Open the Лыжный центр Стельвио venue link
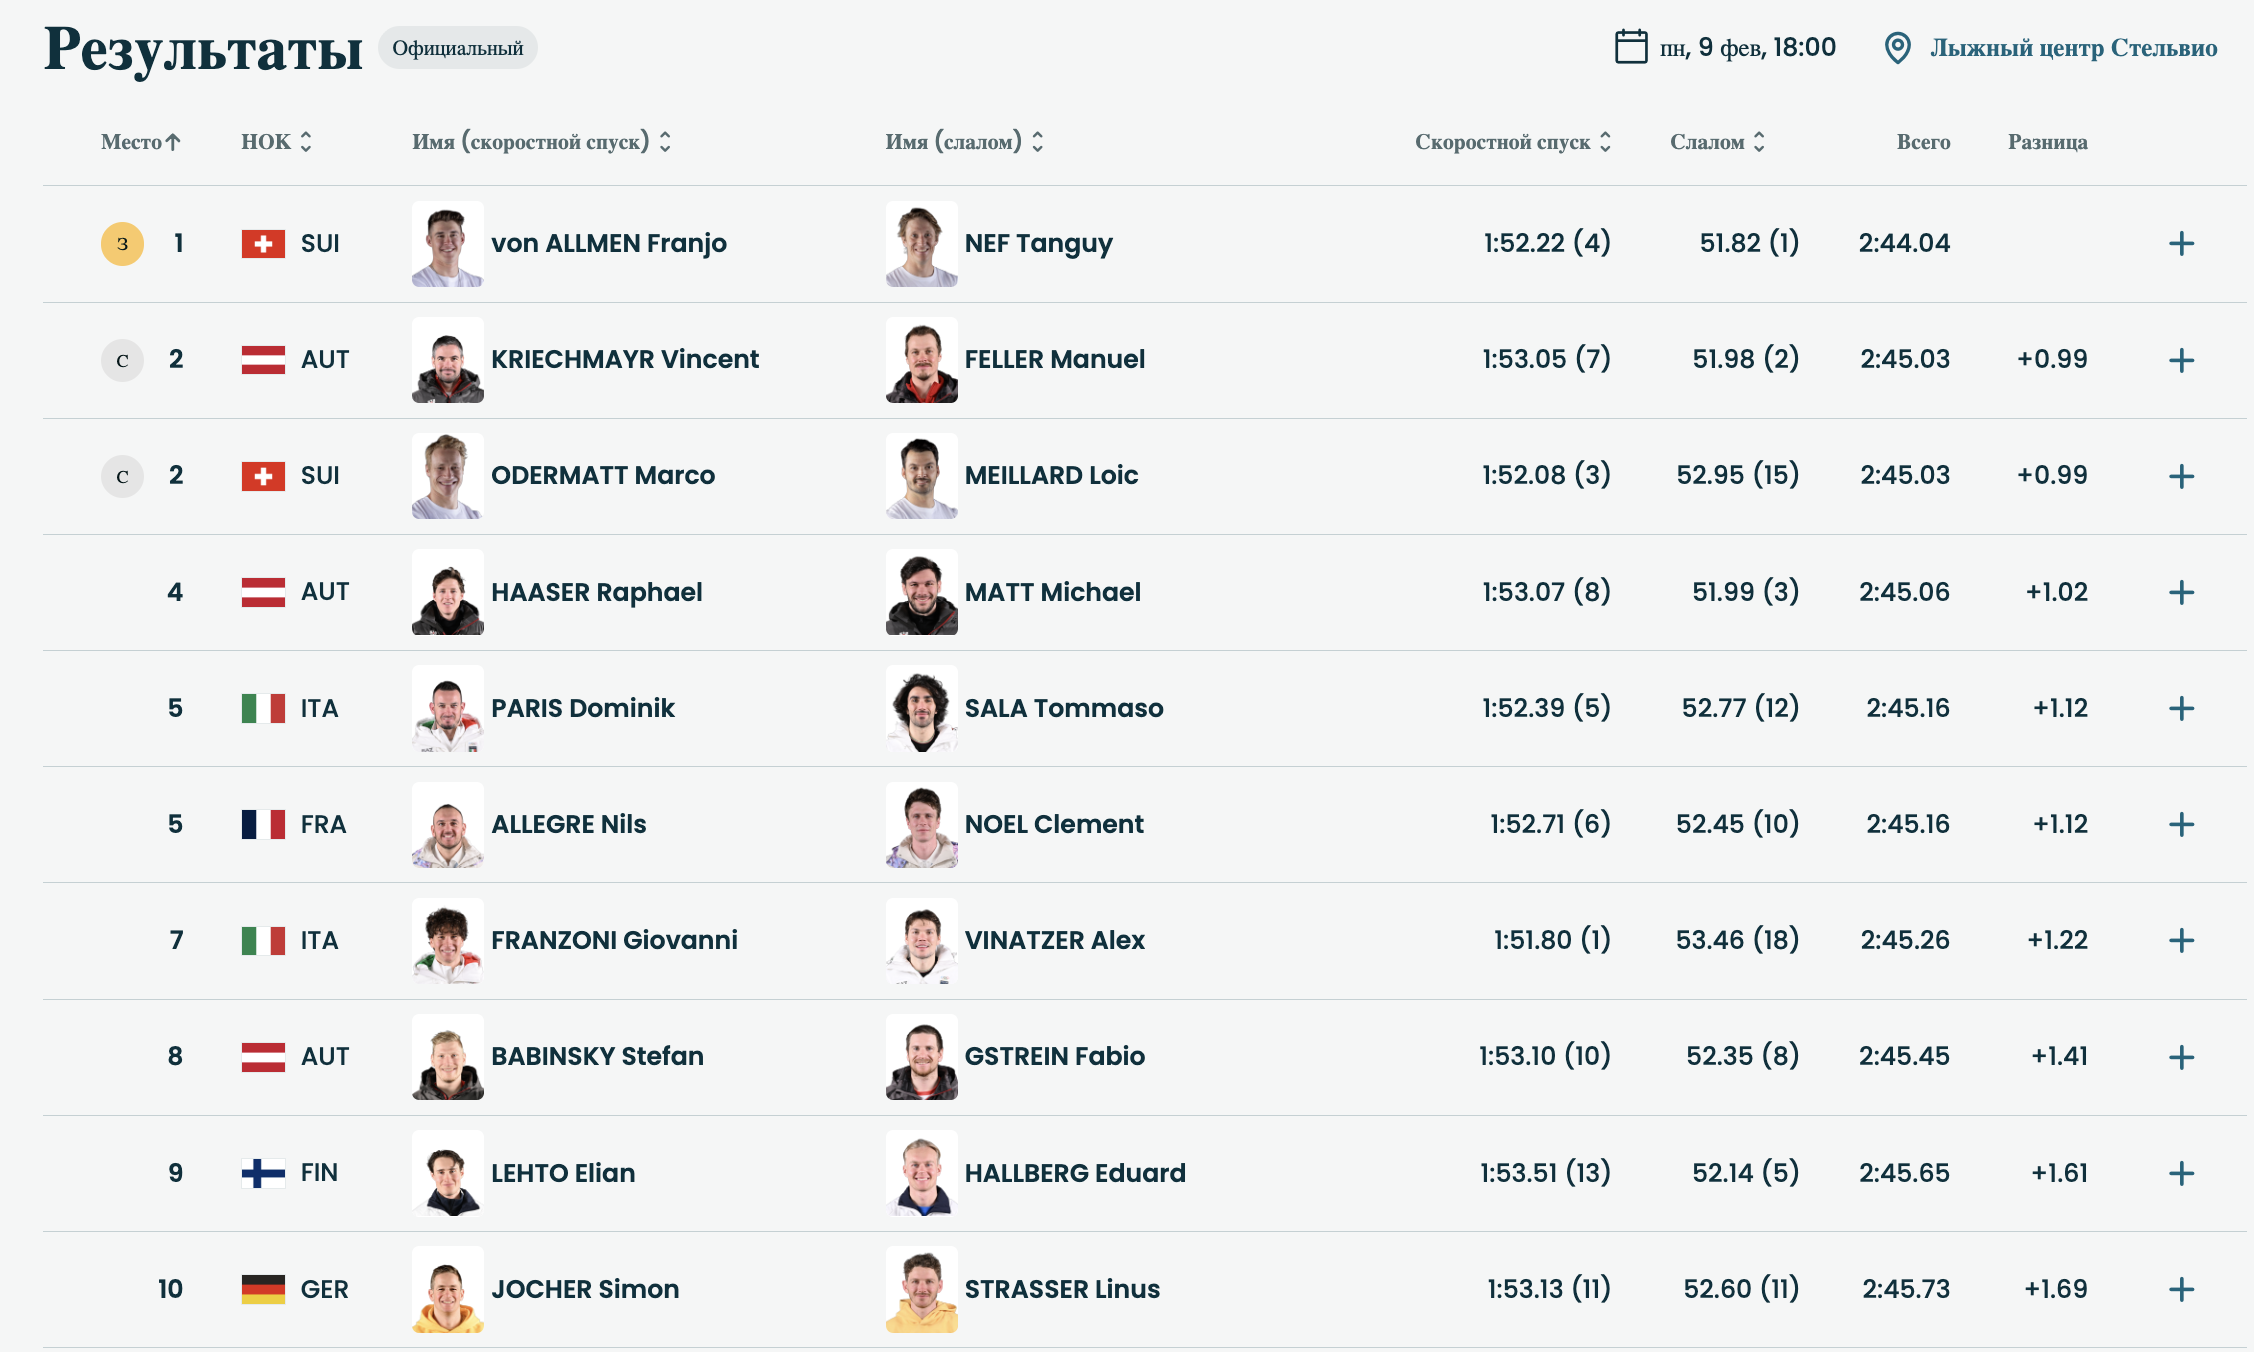Screen dimensions: 2254x1352 (x=2073, y=48)
